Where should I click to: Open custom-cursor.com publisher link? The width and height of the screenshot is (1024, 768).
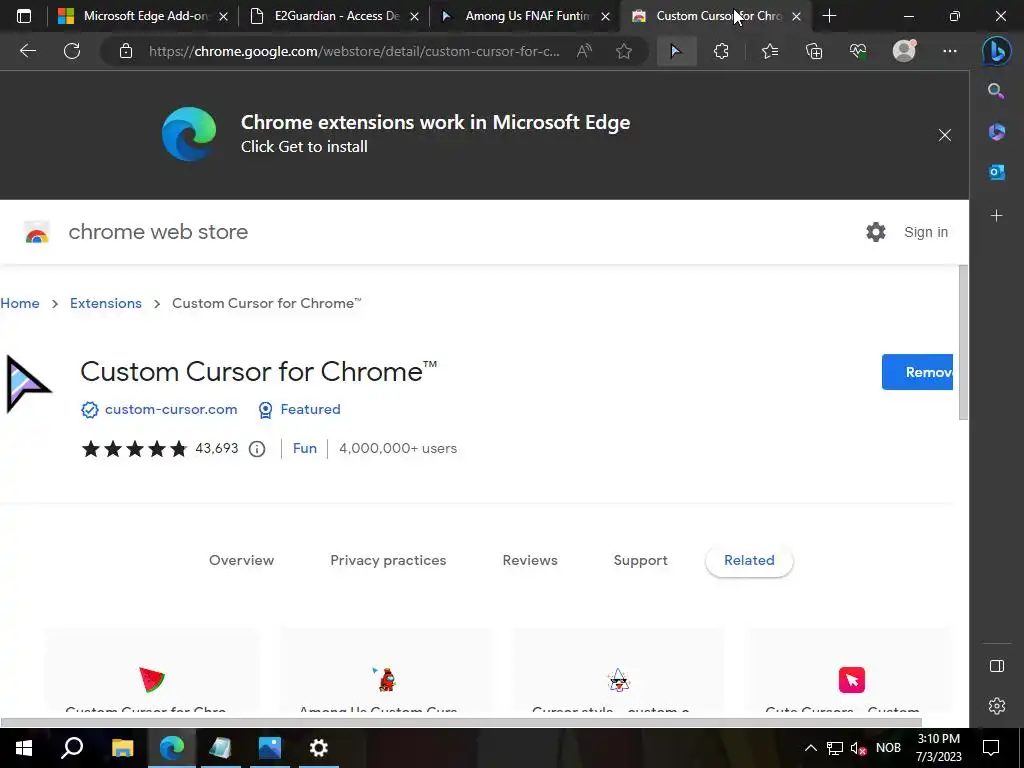(x=171, y=409)
